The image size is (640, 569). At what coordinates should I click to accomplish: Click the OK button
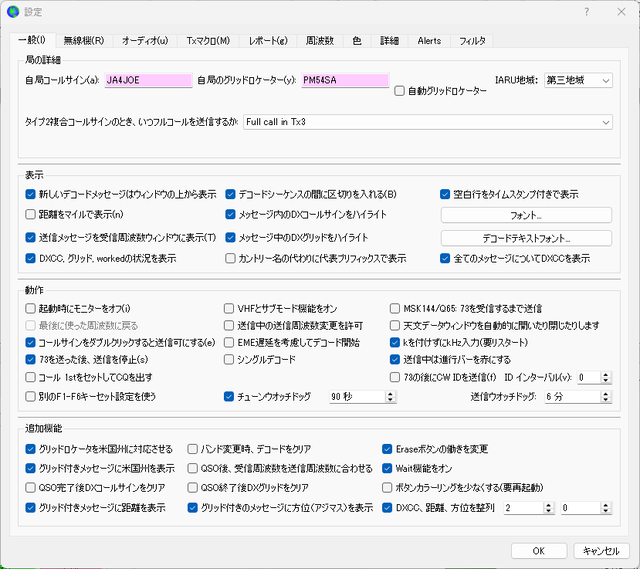pyautogui.click(x=539, y=551)
